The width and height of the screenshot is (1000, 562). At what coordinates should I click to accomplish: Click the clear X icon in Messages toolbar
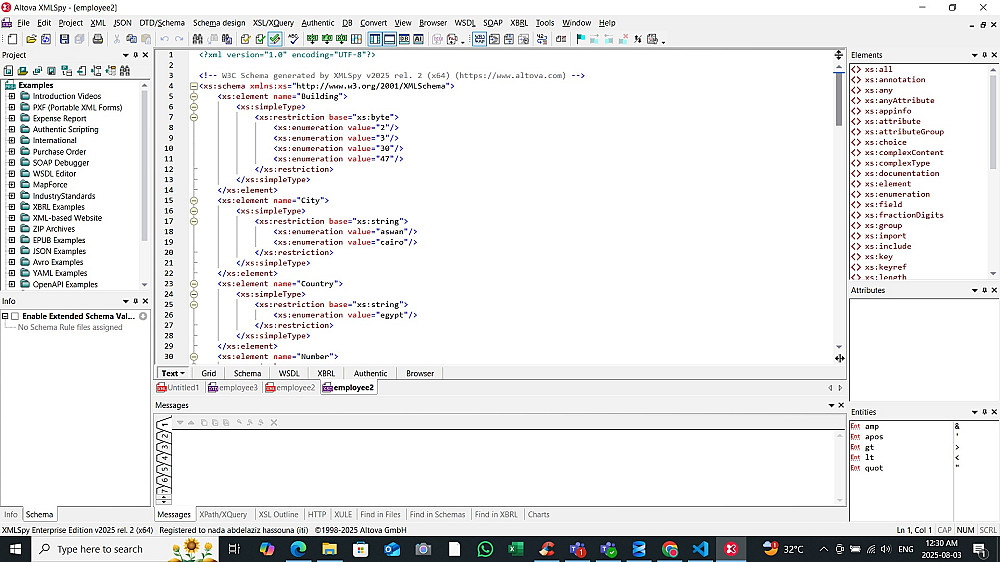pyautogui.click(x=274, y=422)
